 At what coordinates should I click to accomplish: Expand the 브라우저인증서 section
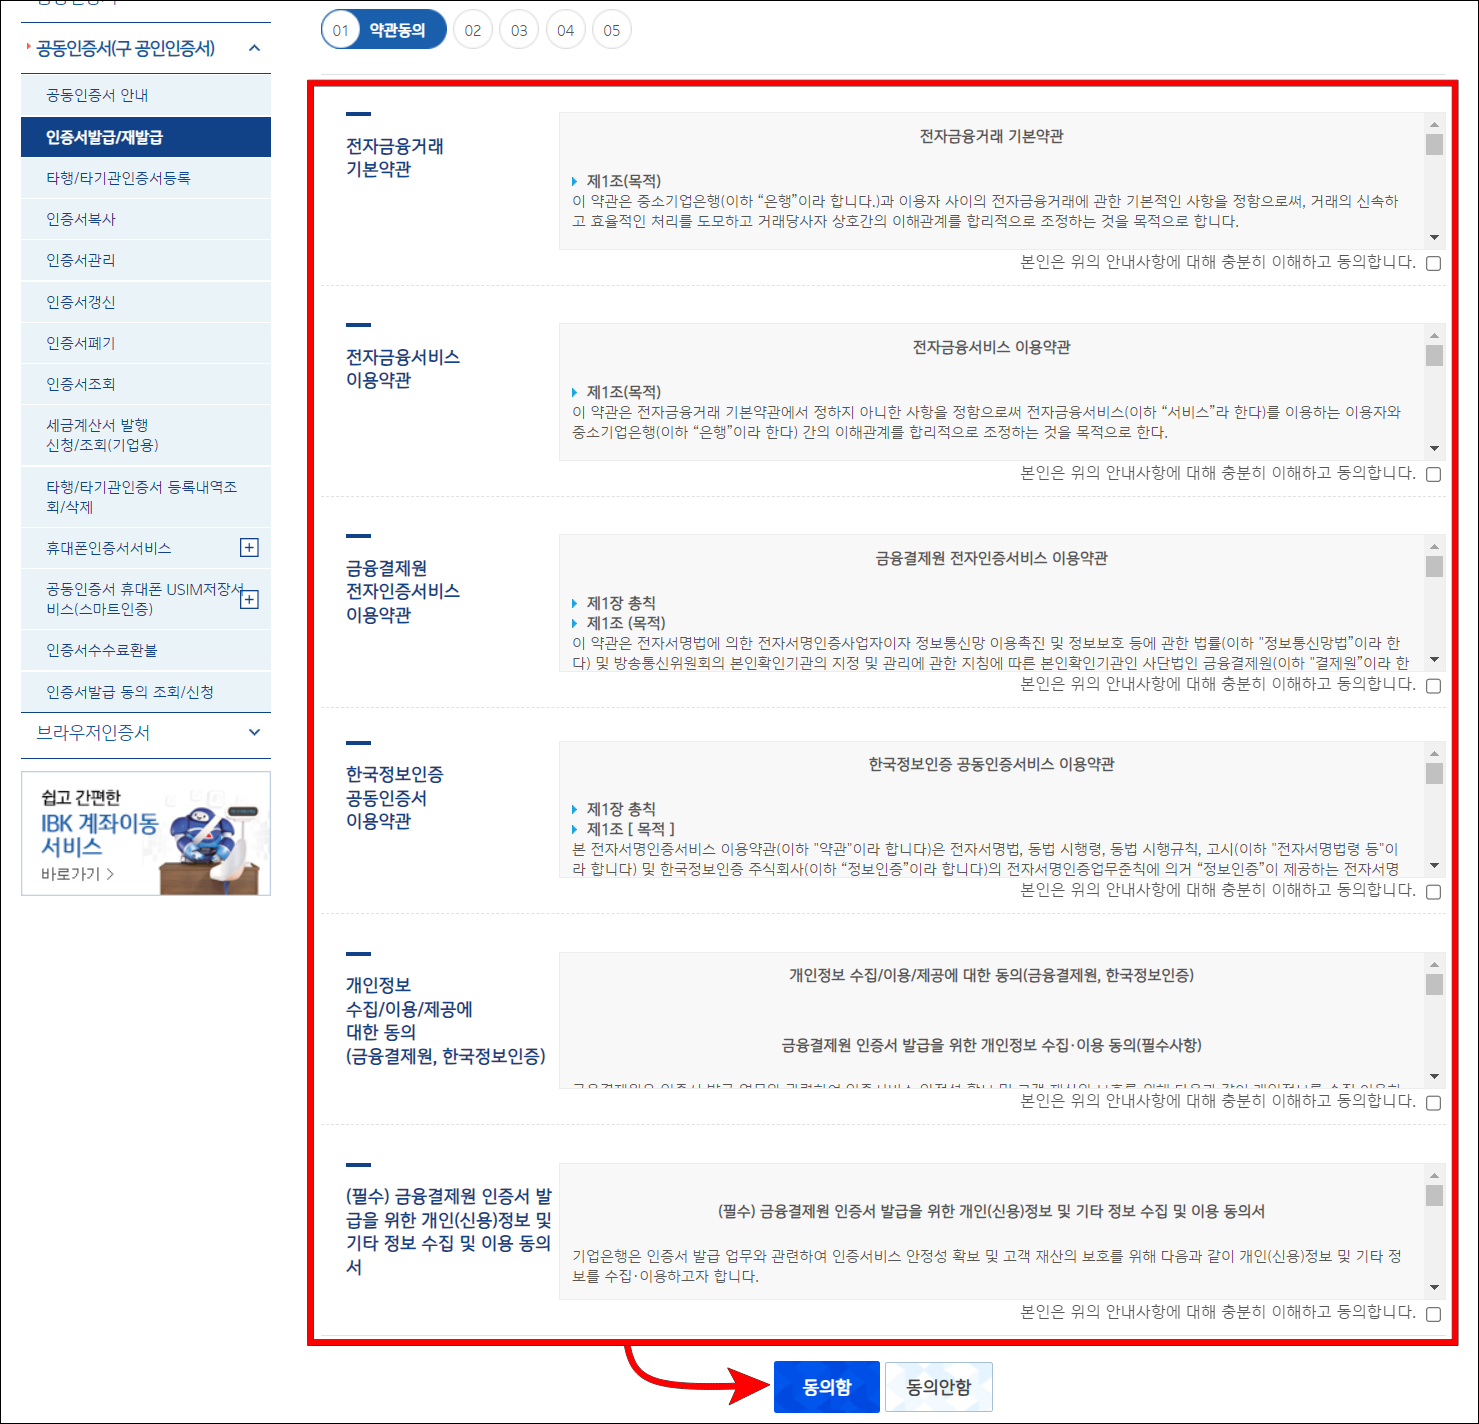pos(255,732)
